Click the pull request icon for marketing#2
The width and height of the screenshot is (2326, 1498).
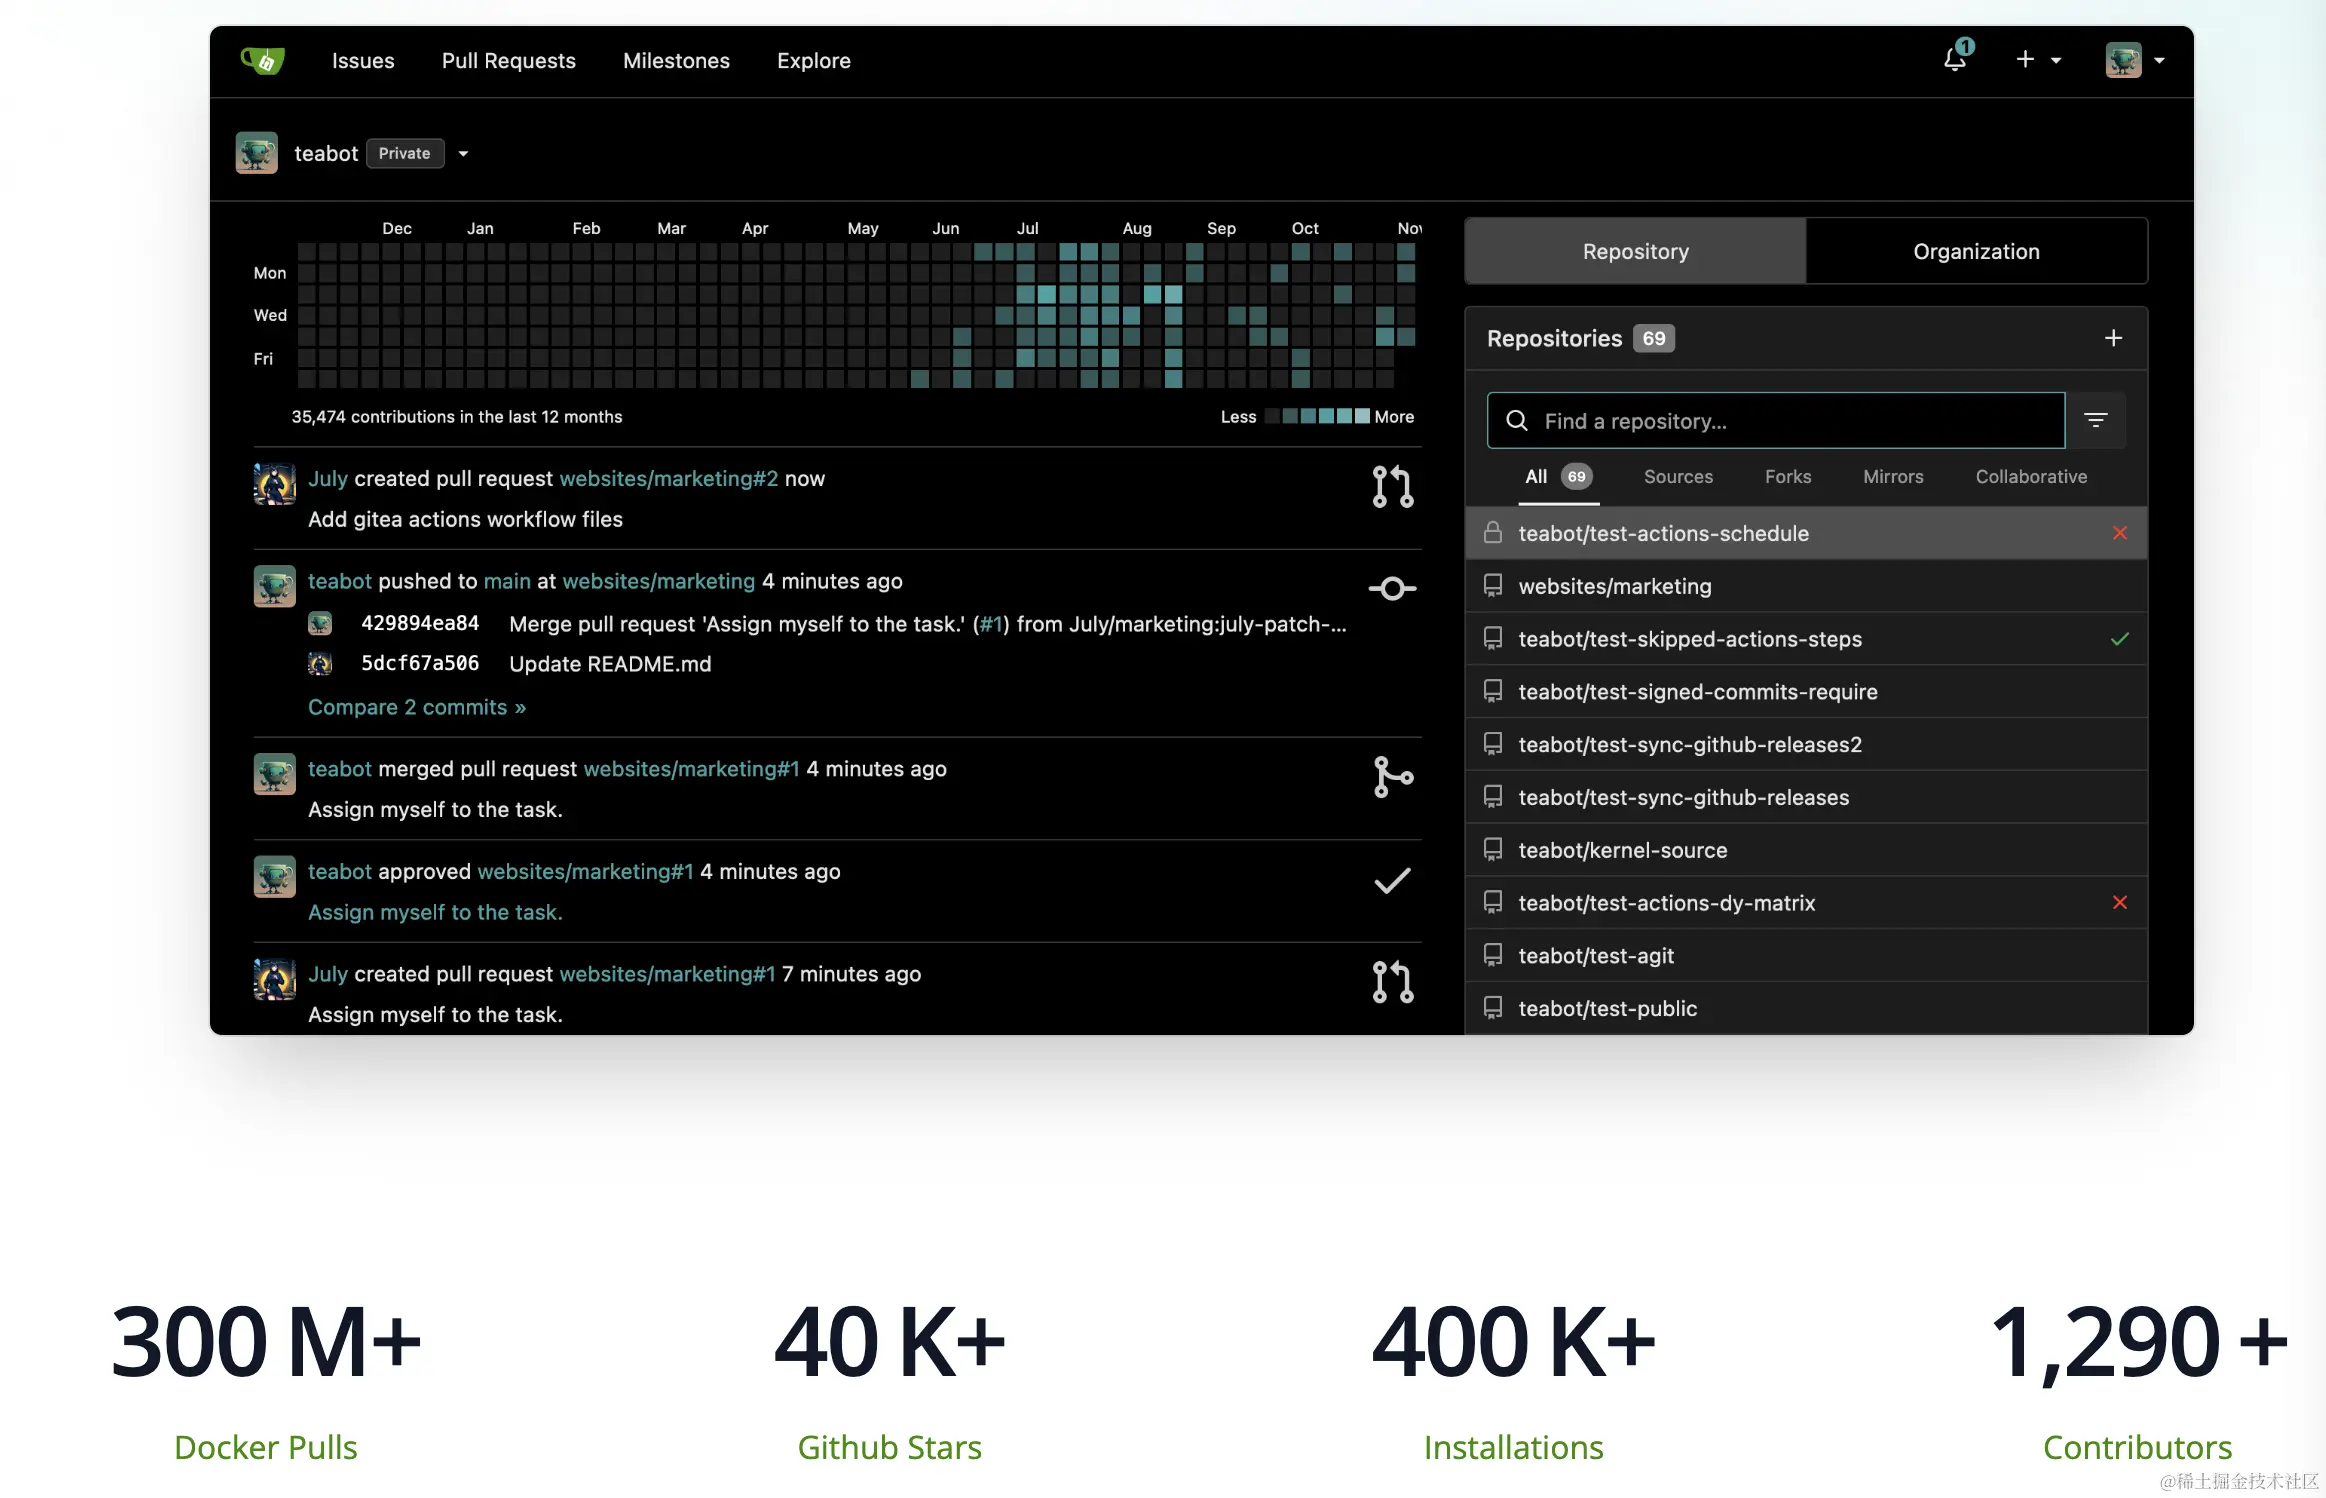click(1392, 487)
